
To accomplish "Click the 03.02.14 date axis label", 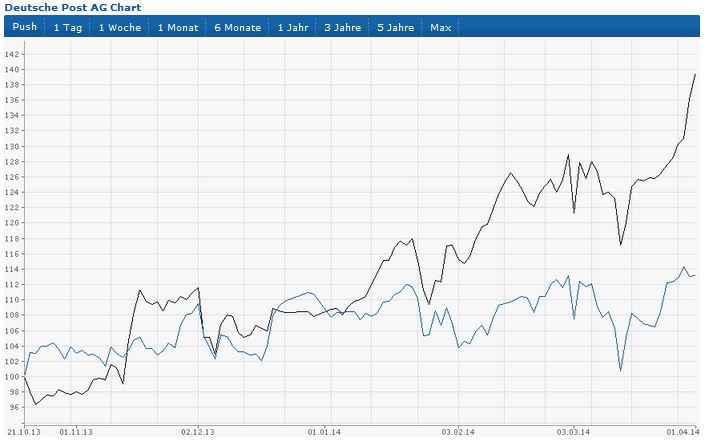I will [458, 432].
